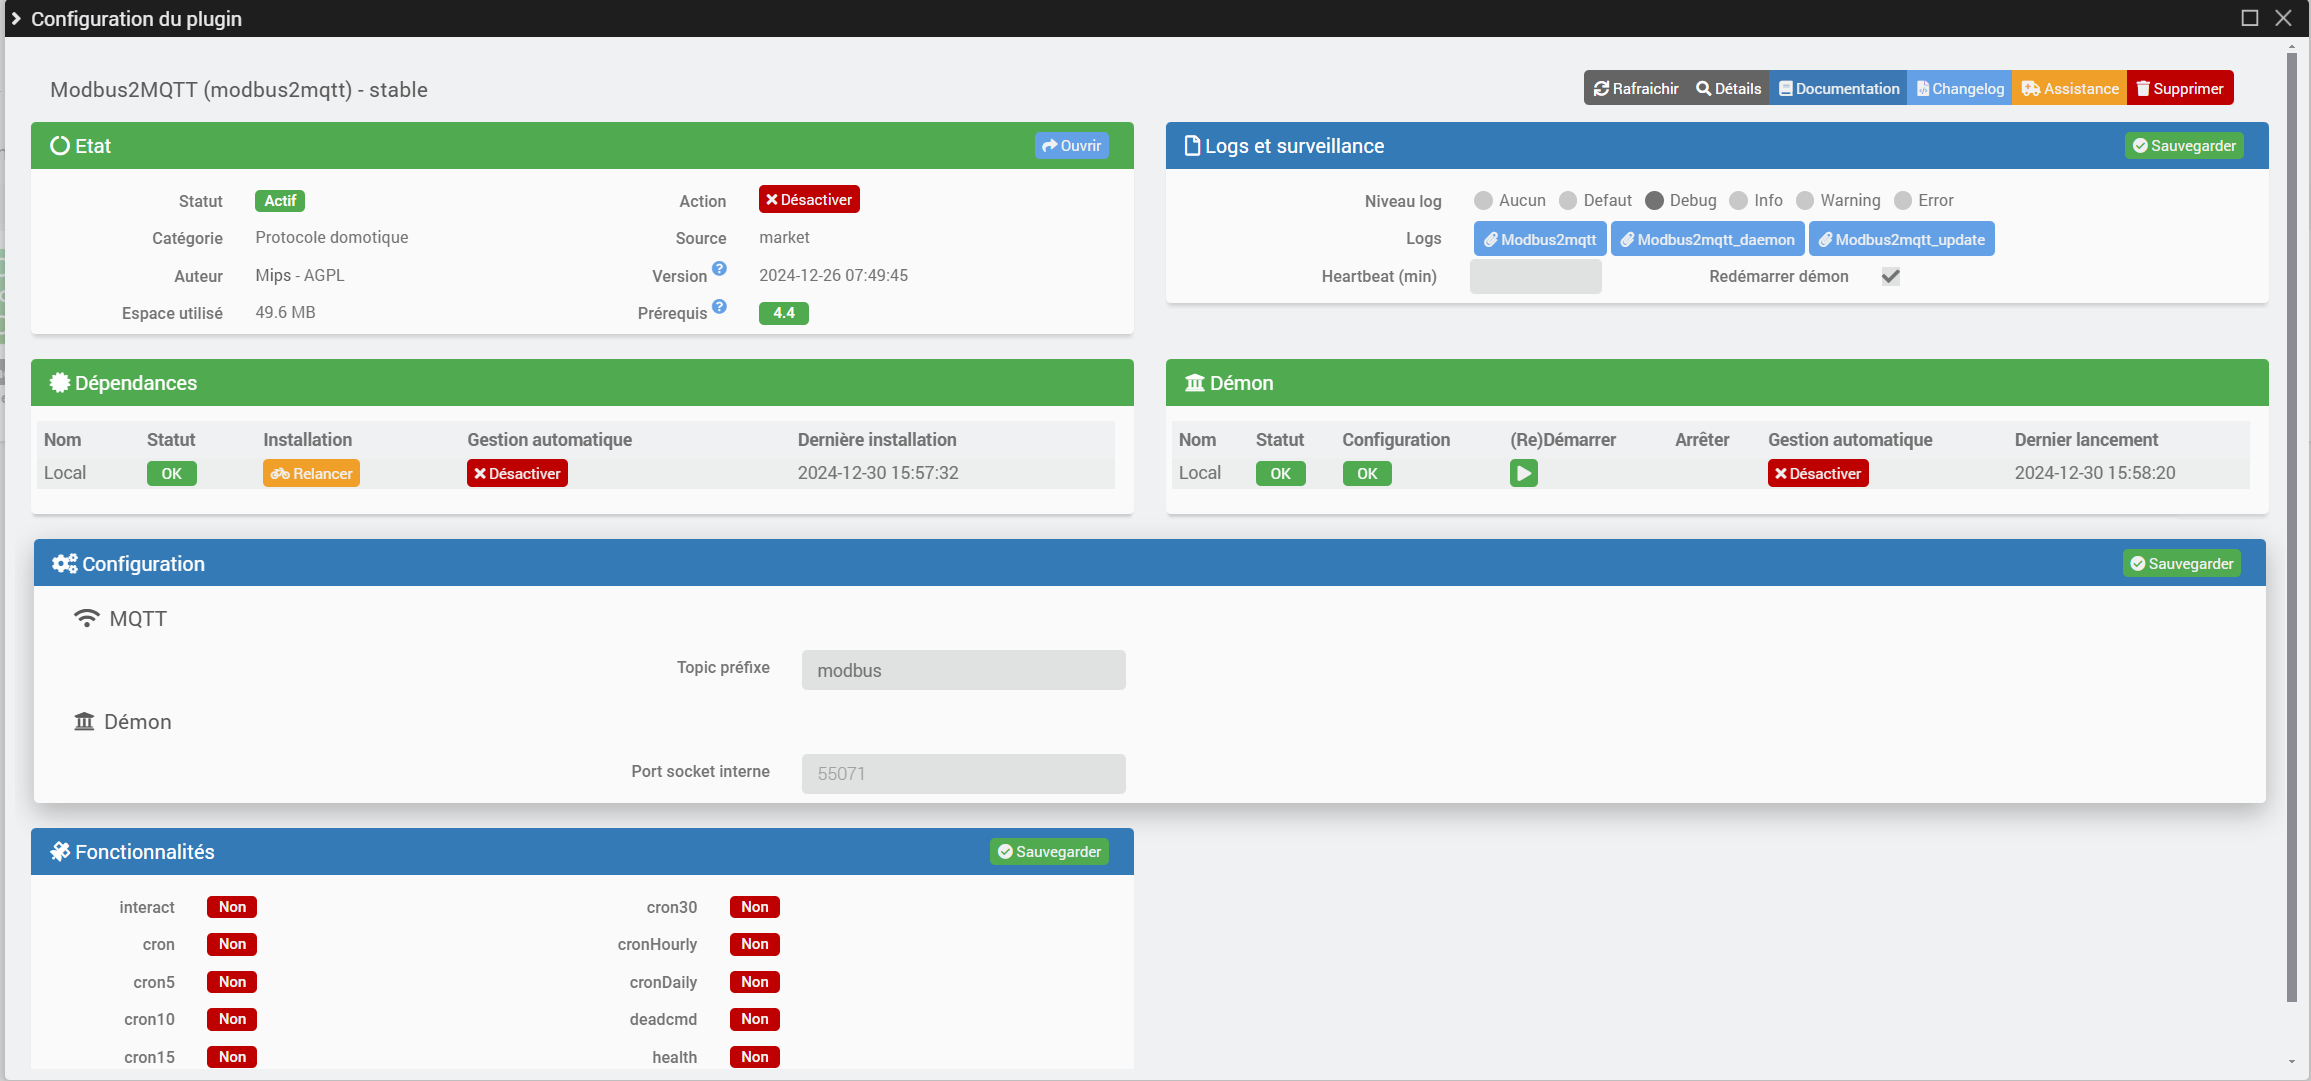Close the Configuration du plugin dialog

[x=2283, y=18]
